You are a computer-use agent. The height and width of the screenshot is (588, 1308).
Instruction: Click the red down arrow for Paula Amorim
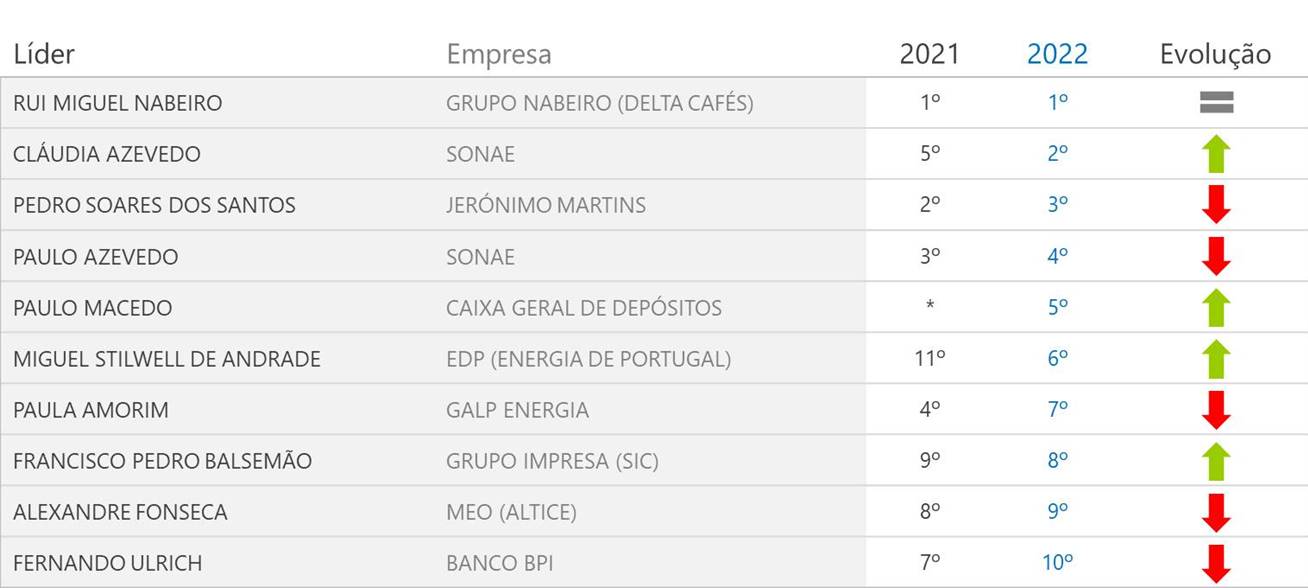(x=1216, y=410)
